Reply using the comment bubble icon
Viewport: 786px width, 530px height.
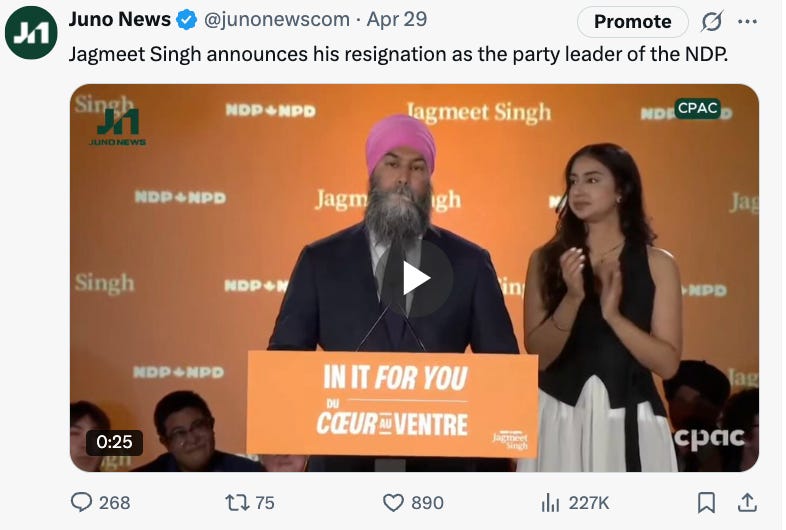[81, 502]
